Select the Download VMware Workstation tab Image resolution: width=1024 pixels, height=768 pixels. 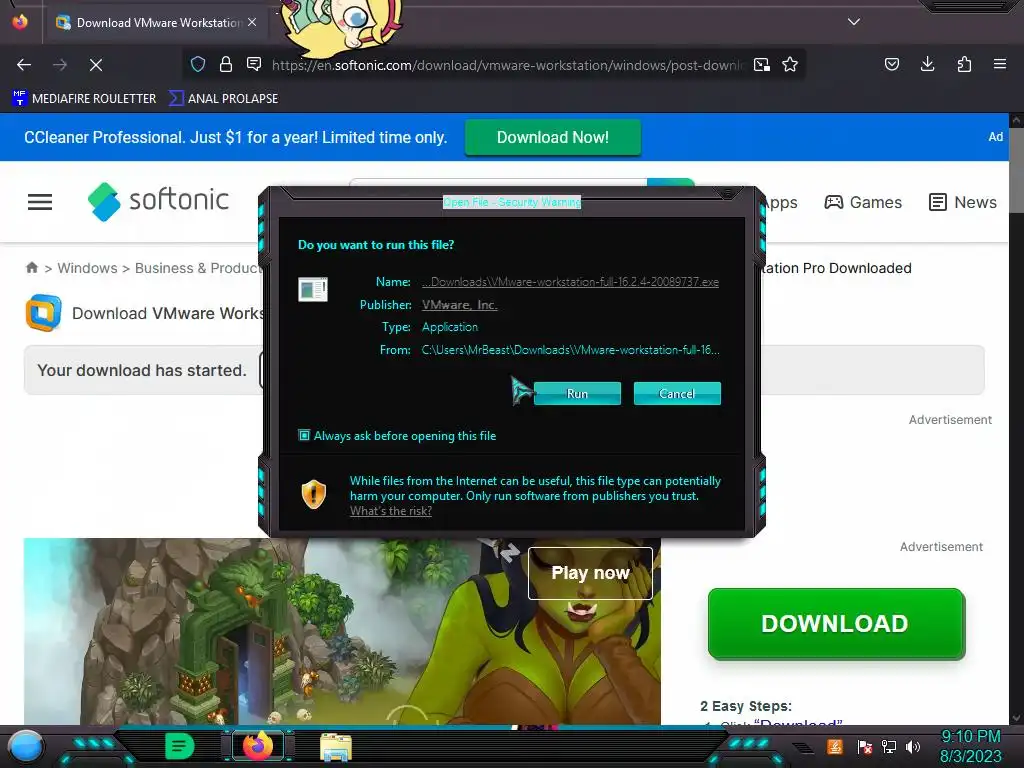tap(157, 22)
